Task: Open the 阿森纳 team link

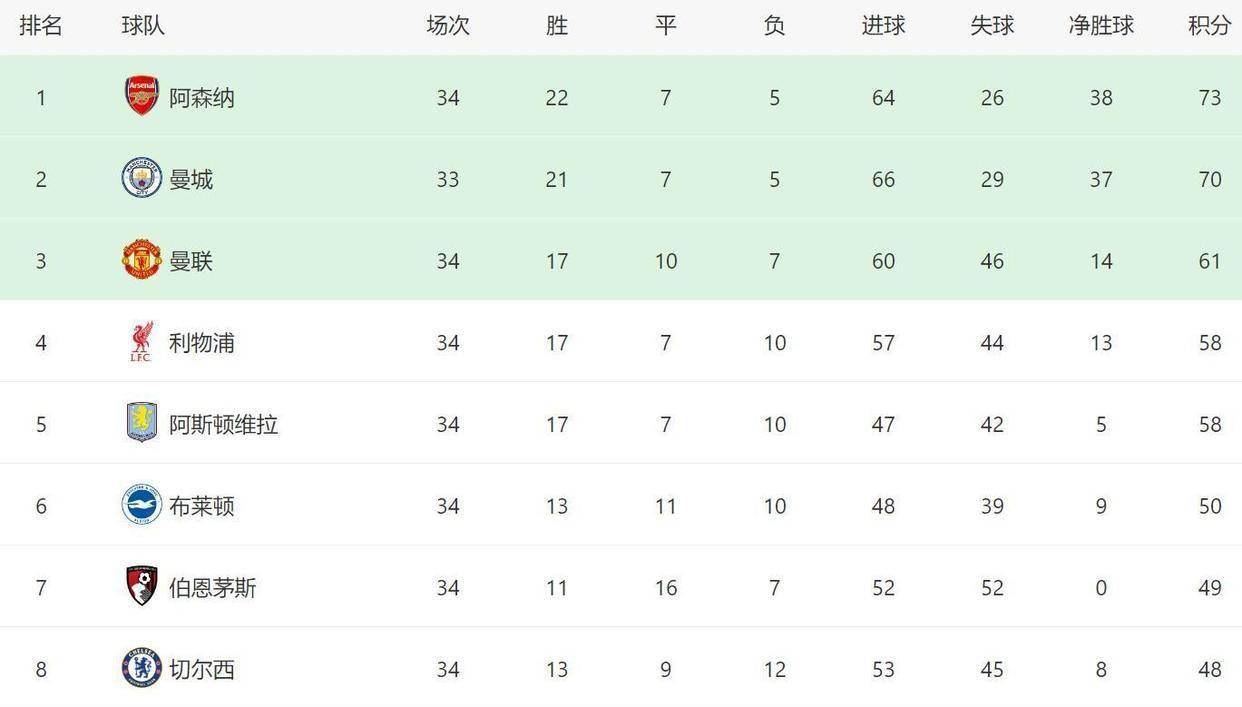Action: 202,98
